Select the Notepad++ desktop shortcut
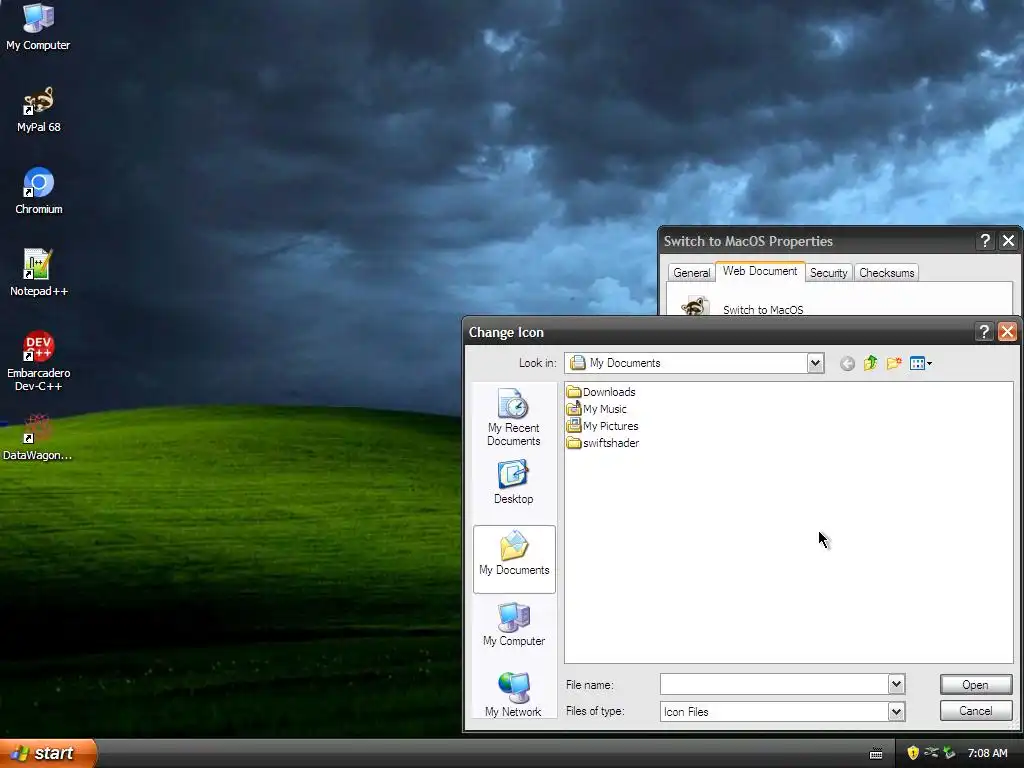This screenshot has height=768, width=1024. (39, 273)
